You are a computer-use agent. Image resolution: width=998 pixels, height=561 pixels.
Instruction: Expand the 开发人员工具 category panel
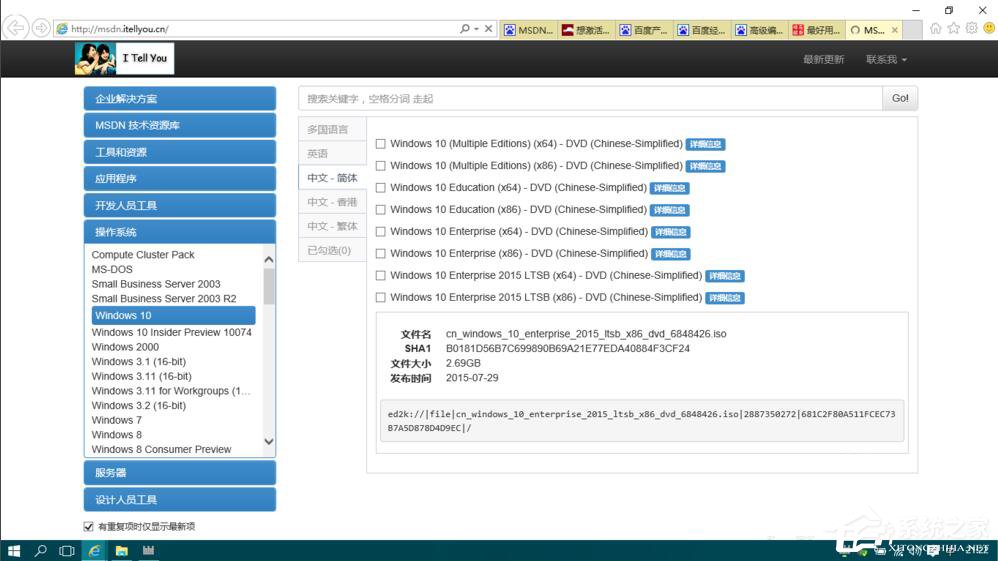coord(179,205)
